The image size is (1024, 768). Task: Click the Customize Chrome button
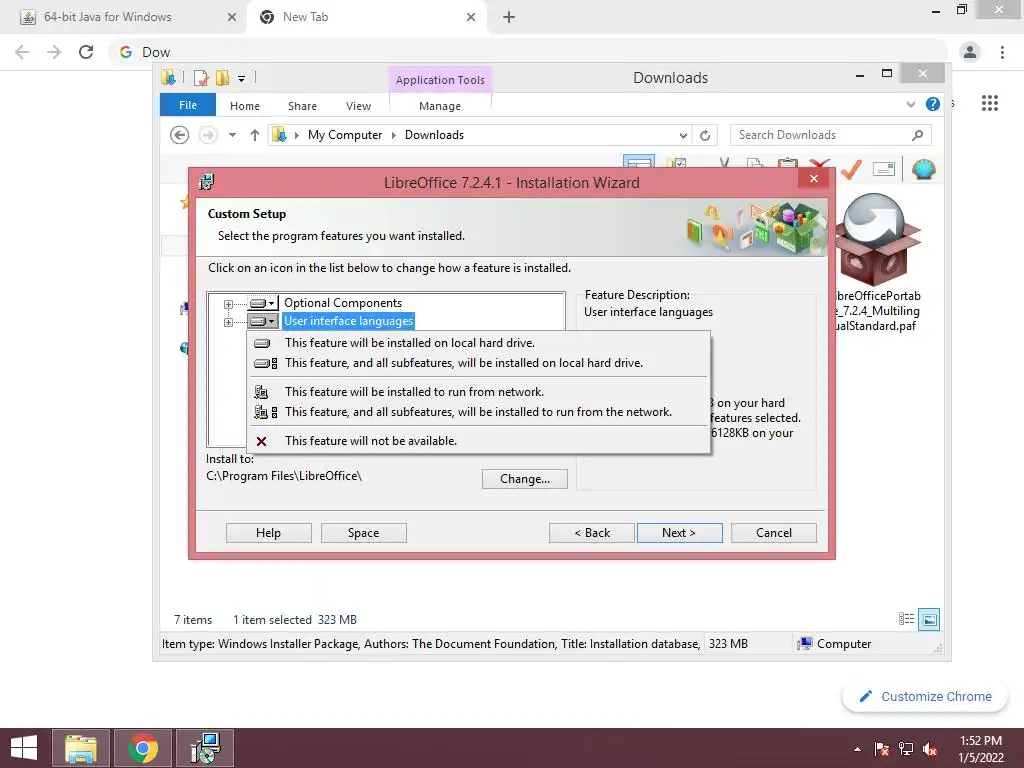point(925,697)
